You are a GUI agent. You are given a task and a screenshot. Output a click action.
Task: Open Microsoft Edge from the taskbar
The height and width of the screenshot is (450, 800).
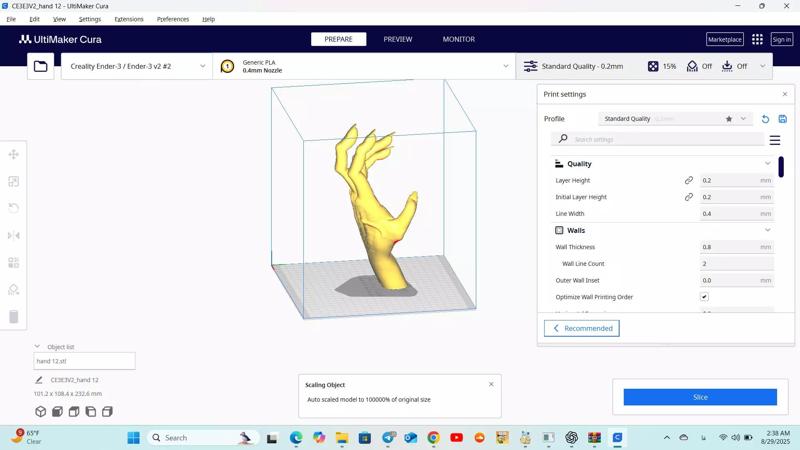(x=296, y=437)
